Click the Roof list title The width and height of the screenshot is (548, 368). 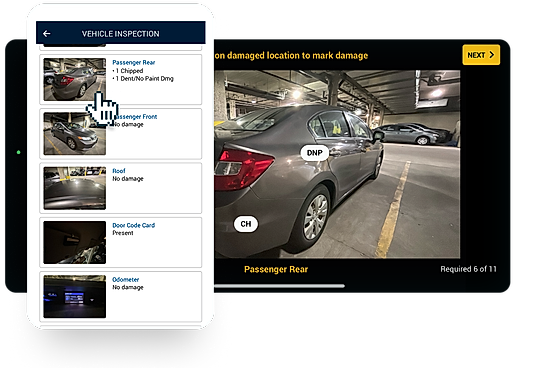[119, 171]
